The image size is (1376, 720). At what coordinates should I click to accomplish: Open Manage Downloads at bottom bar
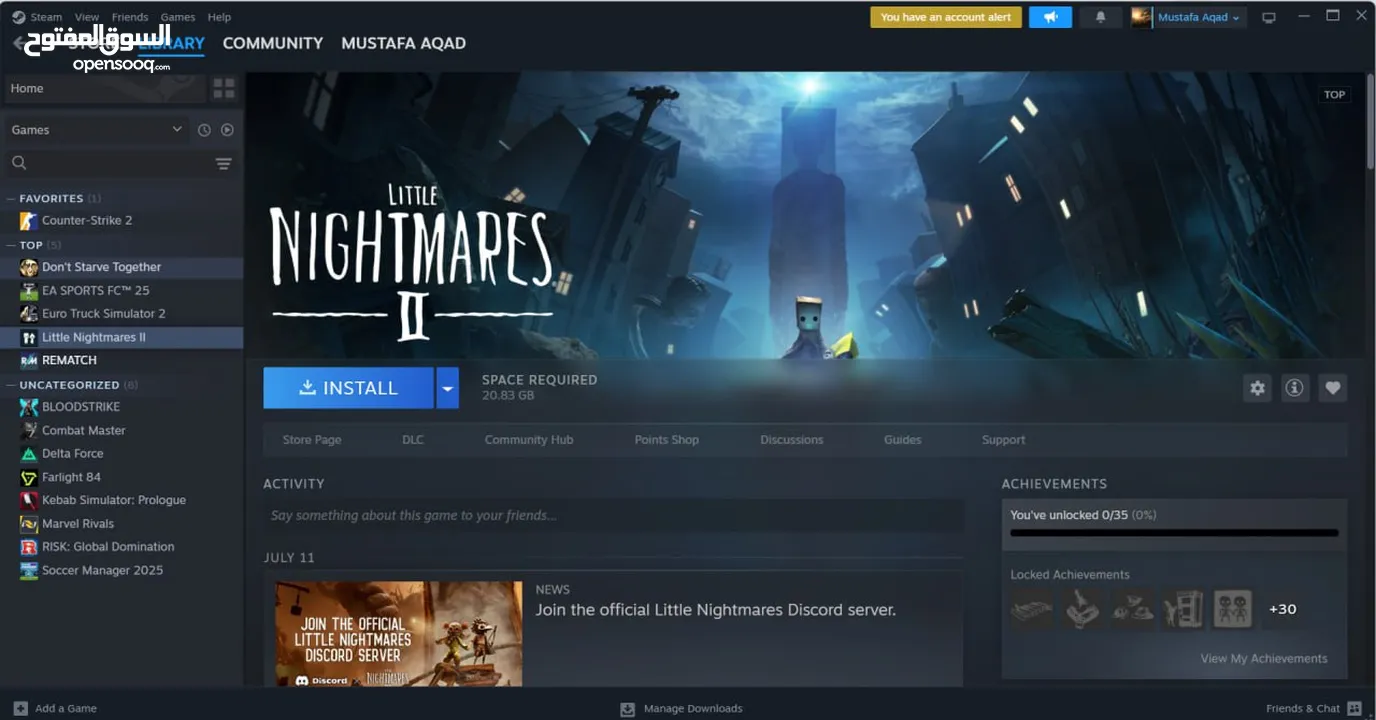(681, 708)
